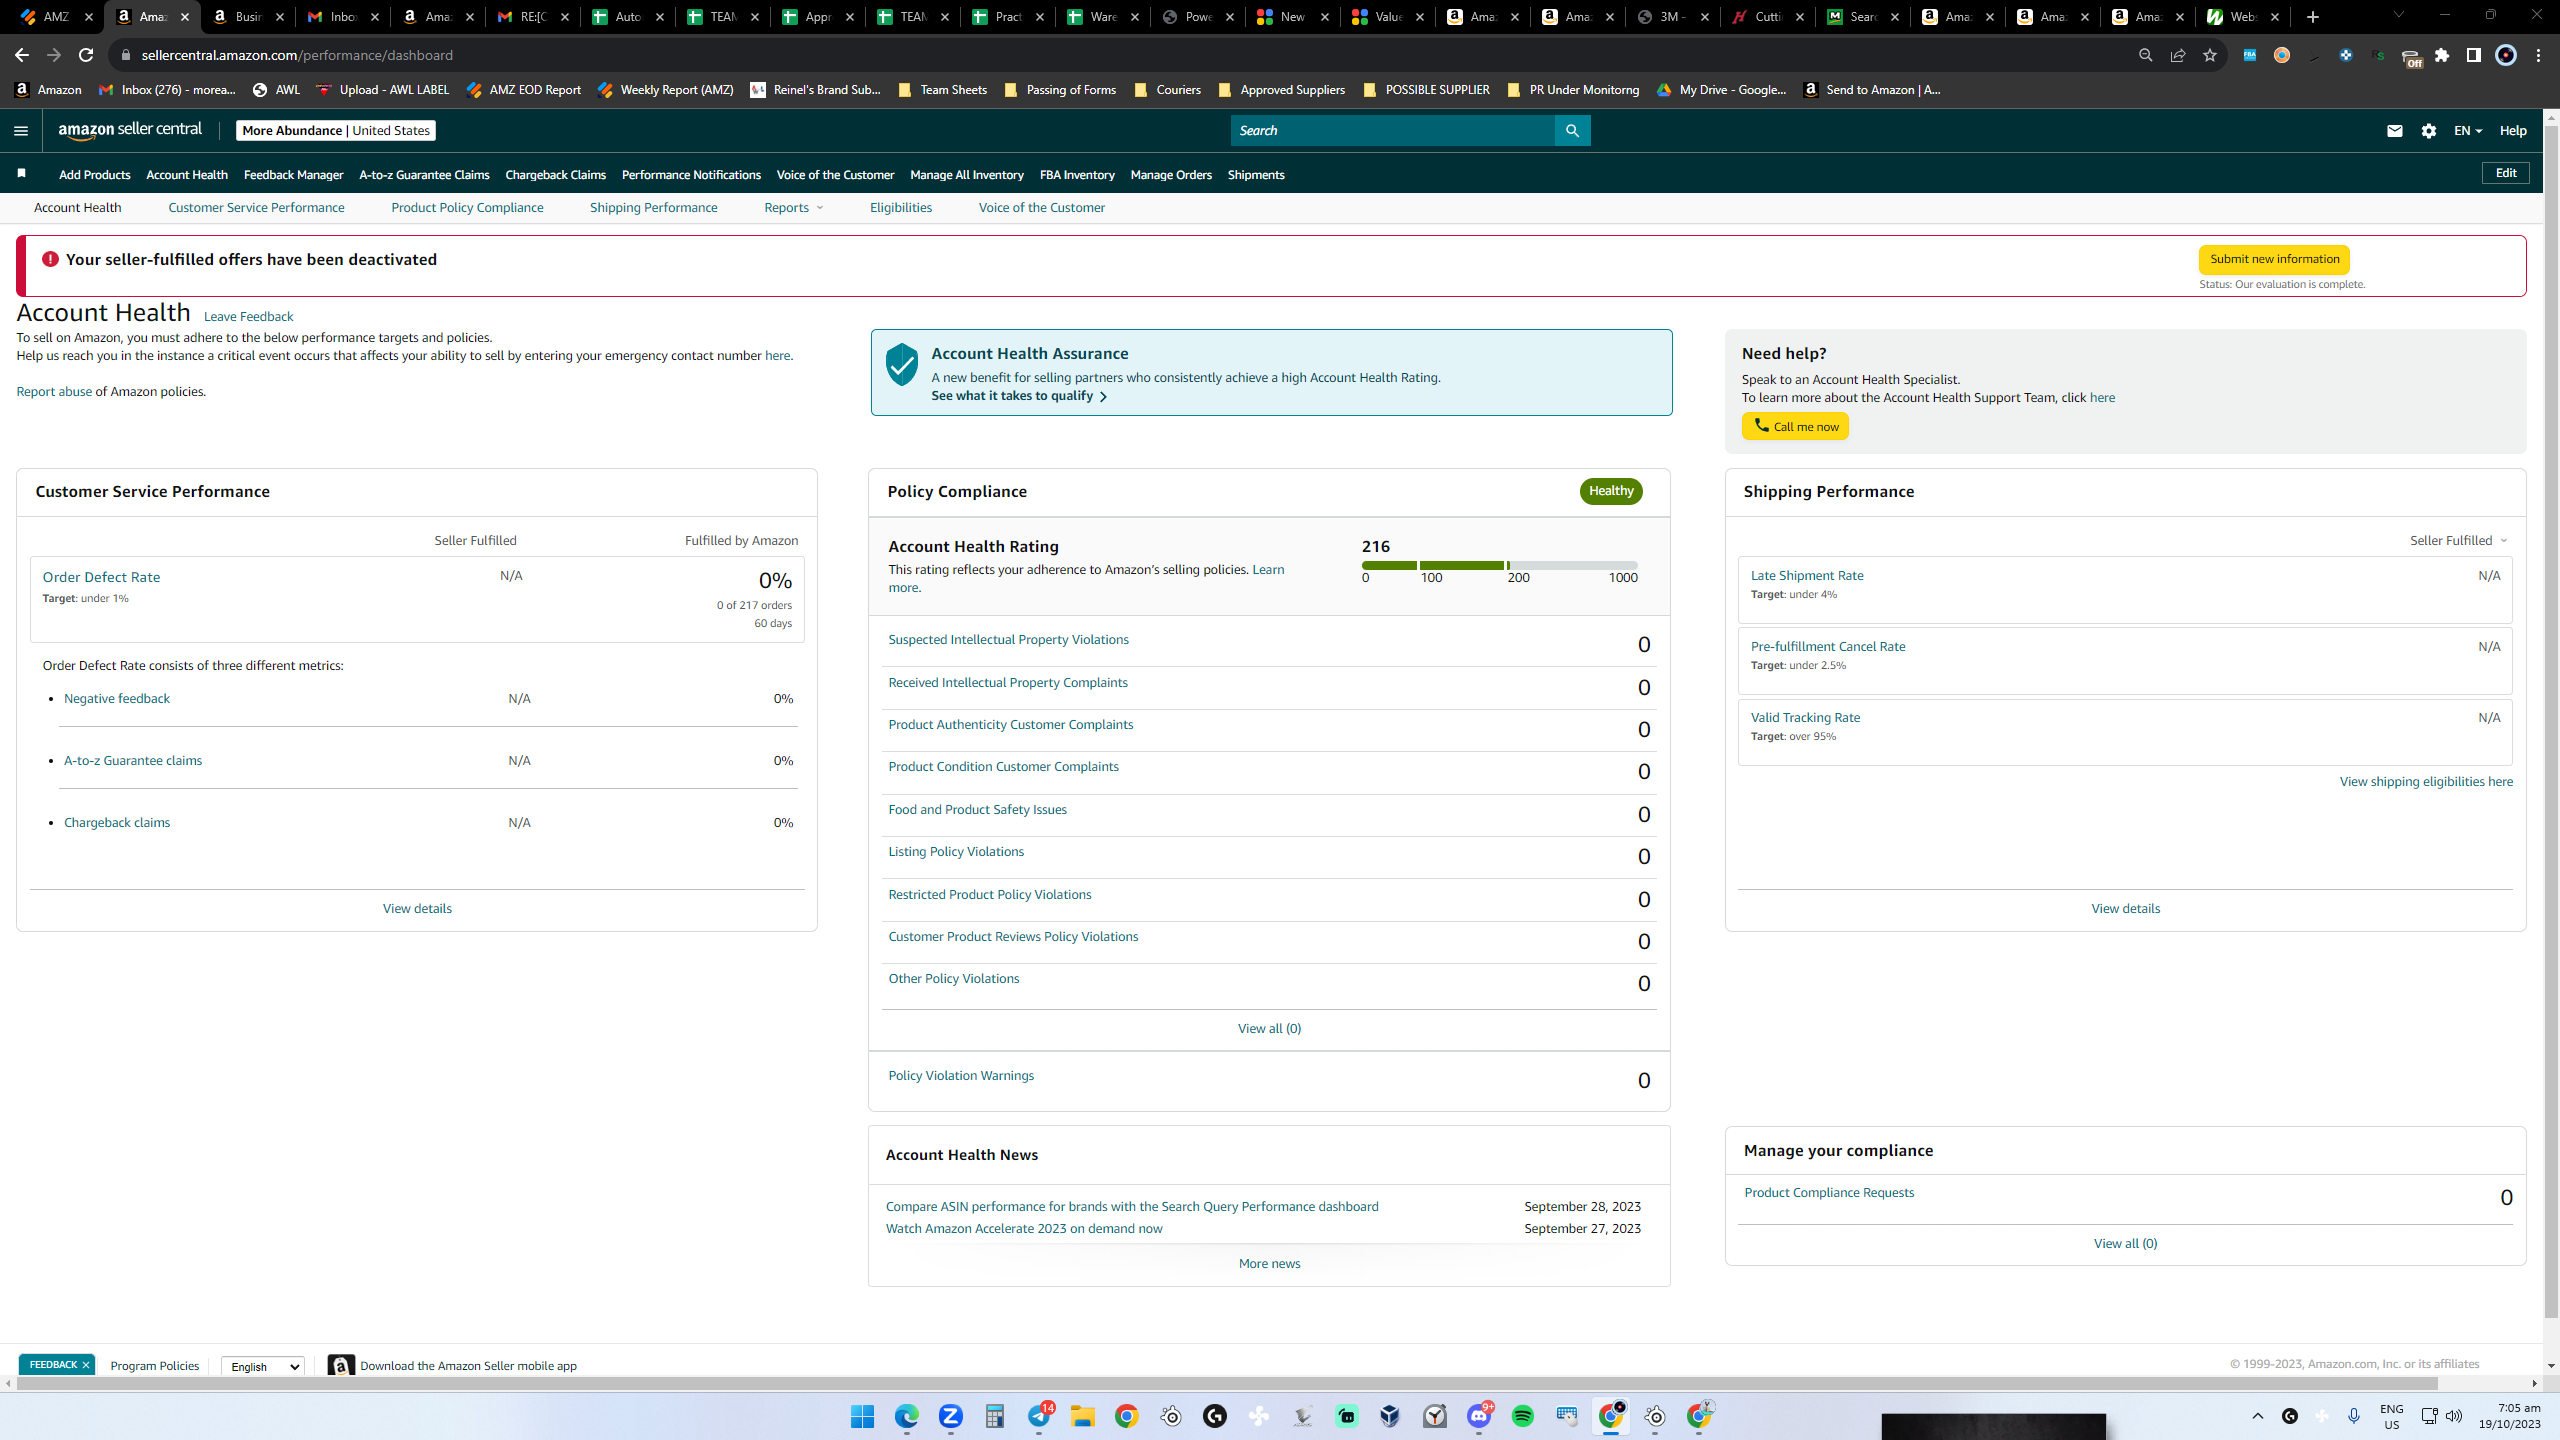Bookmark this tab with the star icon
Screen dimensions: 2560x1440
pyautogui.click(x=2210, y=55)
